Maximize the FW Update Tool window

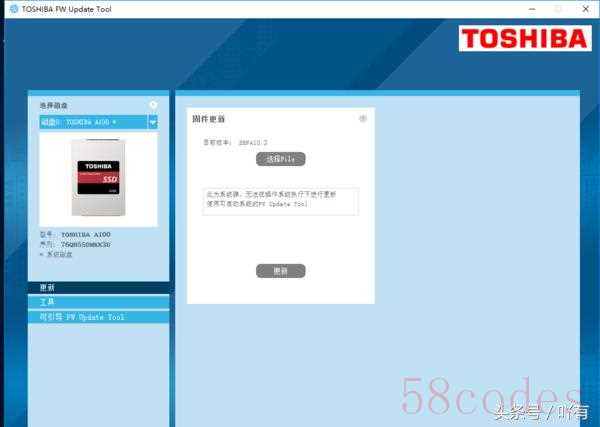[x=559, y=9]
